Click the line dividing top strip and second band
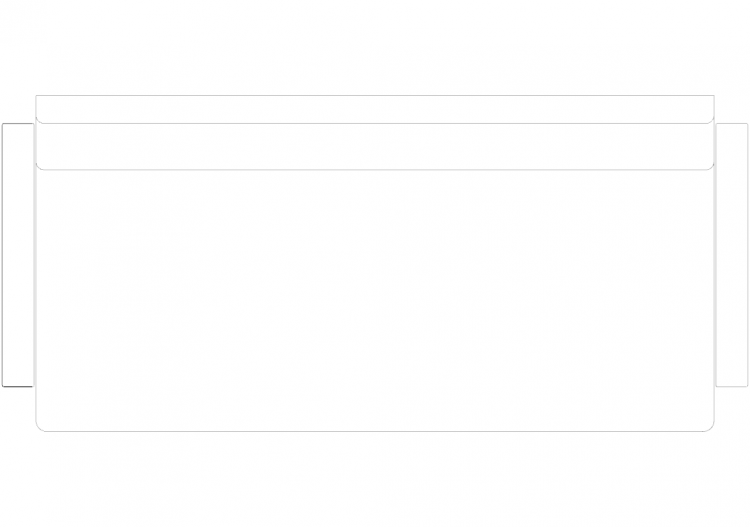Viewport: 750px width, 527px height. tap(375, 123)
